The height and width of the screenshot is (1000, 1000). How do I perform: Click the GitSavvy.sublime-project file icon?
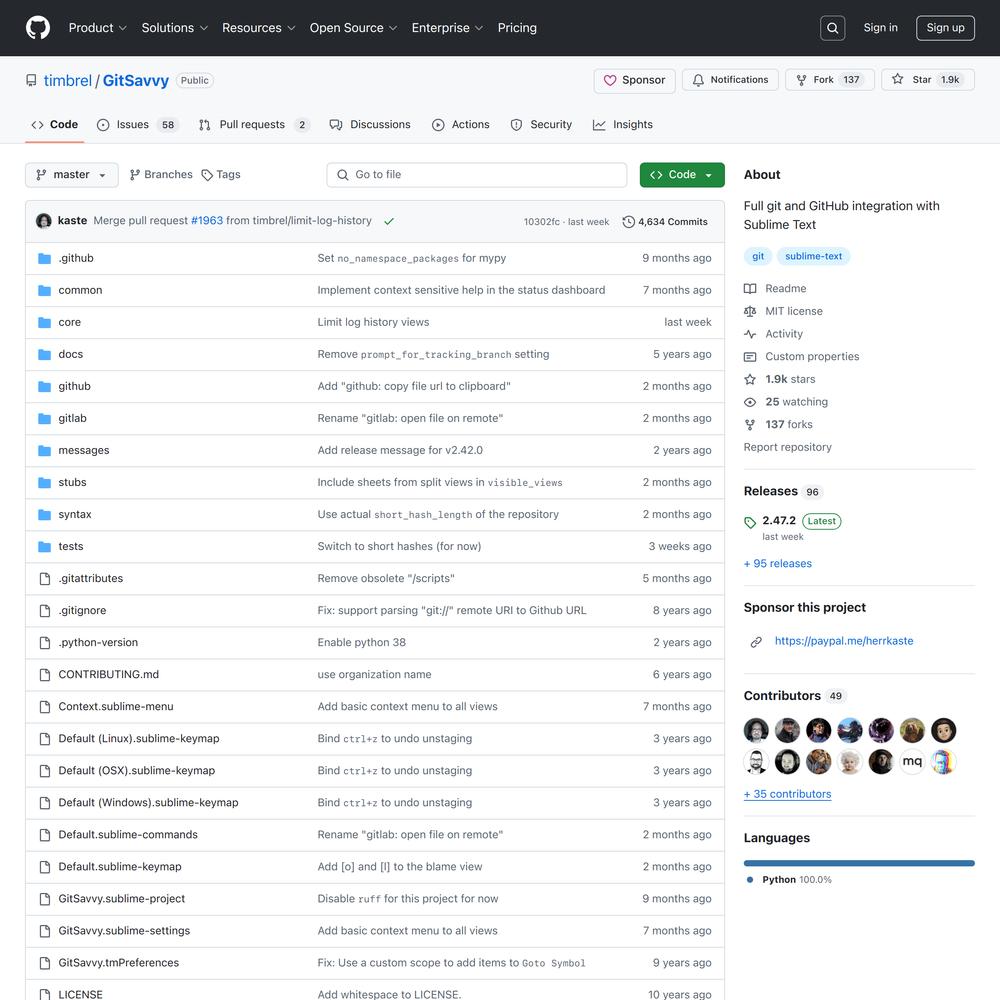[45, 899]
